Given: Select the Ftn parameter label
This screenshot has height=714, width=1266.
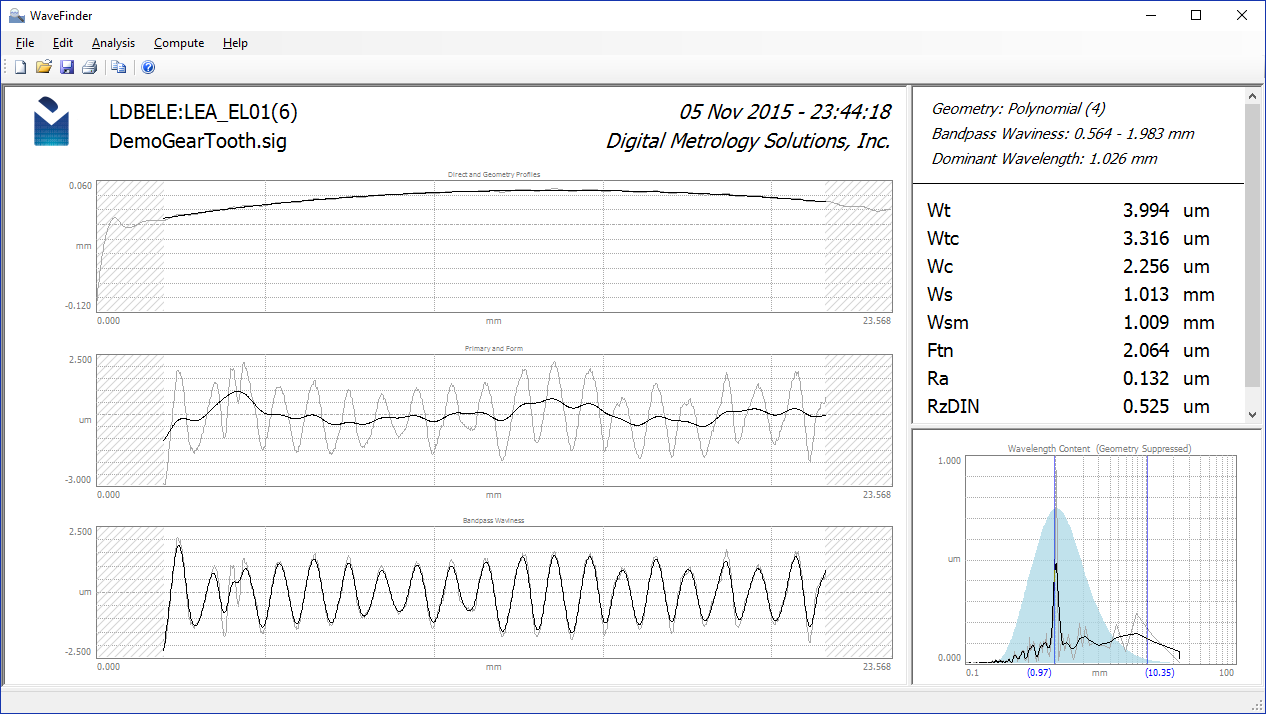Looking at the screenshot, I should [942, 351].
